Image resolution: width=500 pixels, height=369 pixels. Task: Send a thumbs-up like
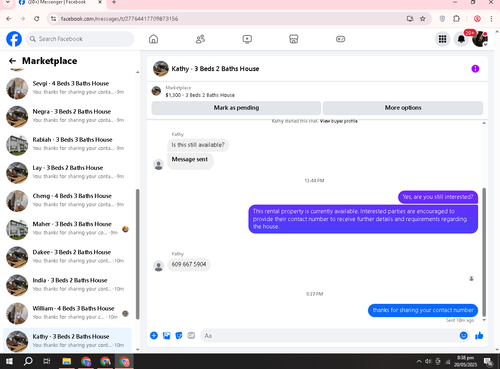(479, 335)
